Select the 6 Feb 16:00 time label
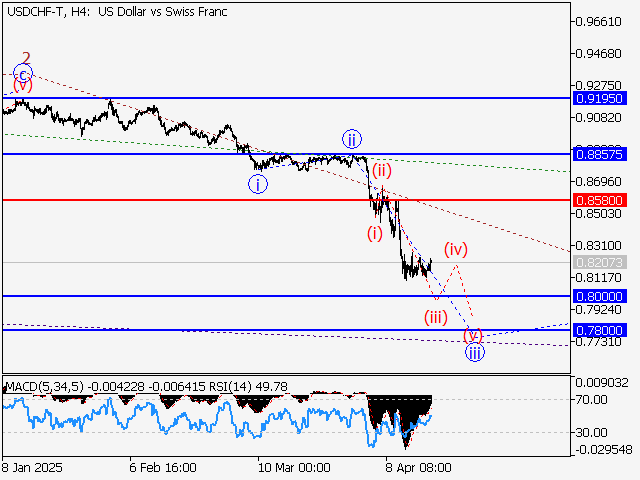Viewport: 640px width, 480px height. [x=163, y=467]
